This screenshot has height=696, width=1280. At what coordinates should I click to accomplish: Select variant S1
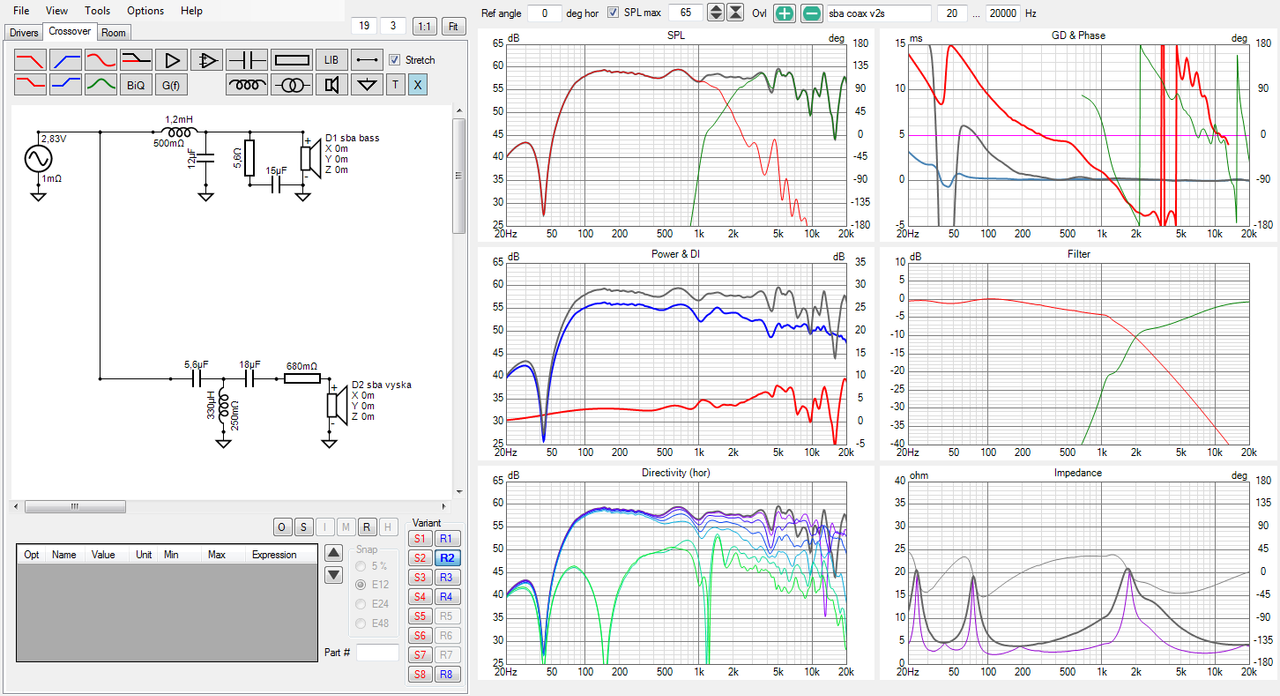420,538
